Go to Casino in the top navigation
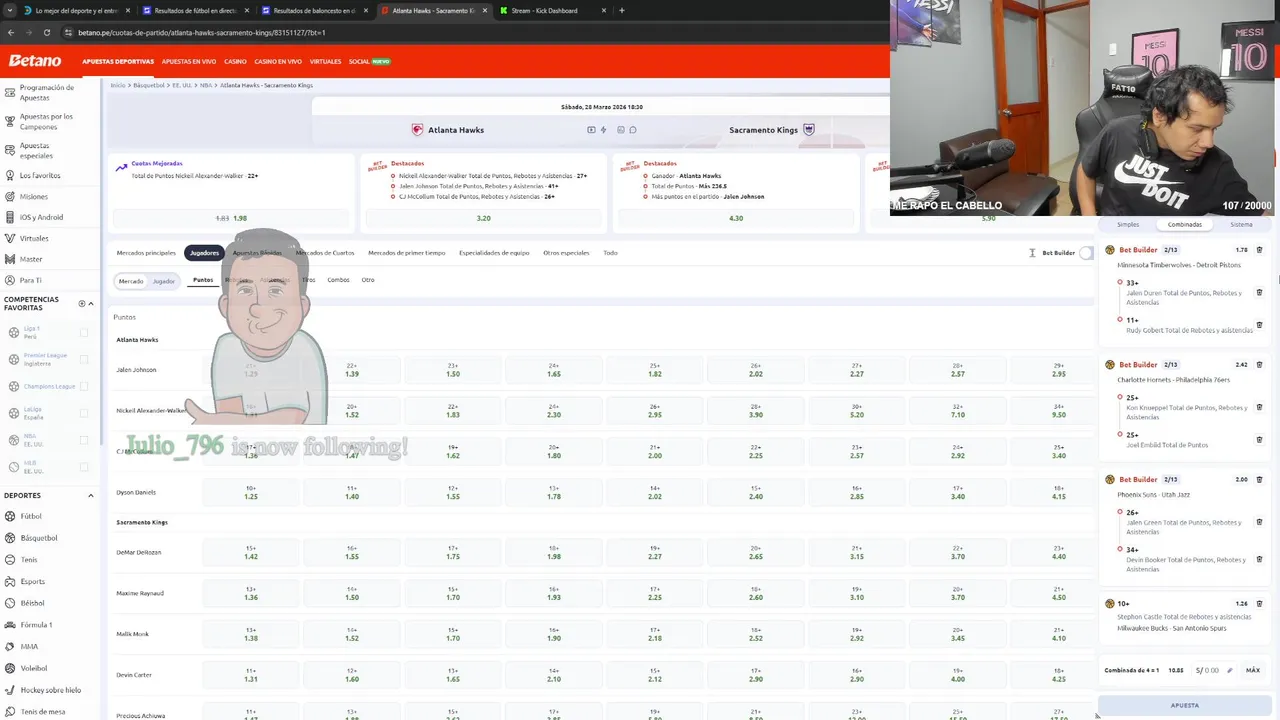Screen dimensions: 1280x720 pyautogui.click(x=235, y=62)
